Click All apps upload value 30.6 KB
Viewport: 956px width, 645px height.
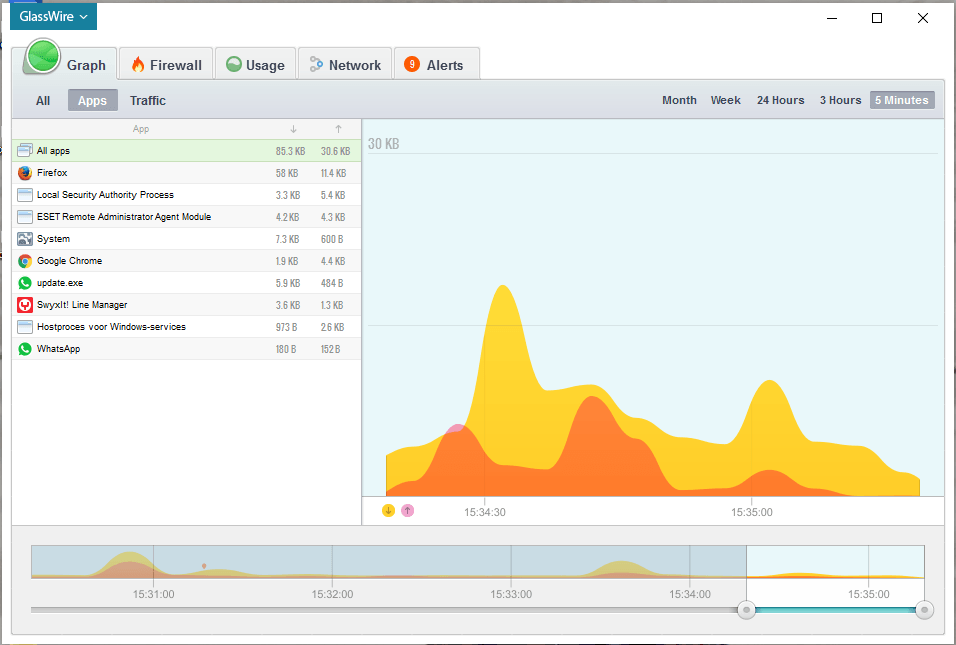click(335, 151)
